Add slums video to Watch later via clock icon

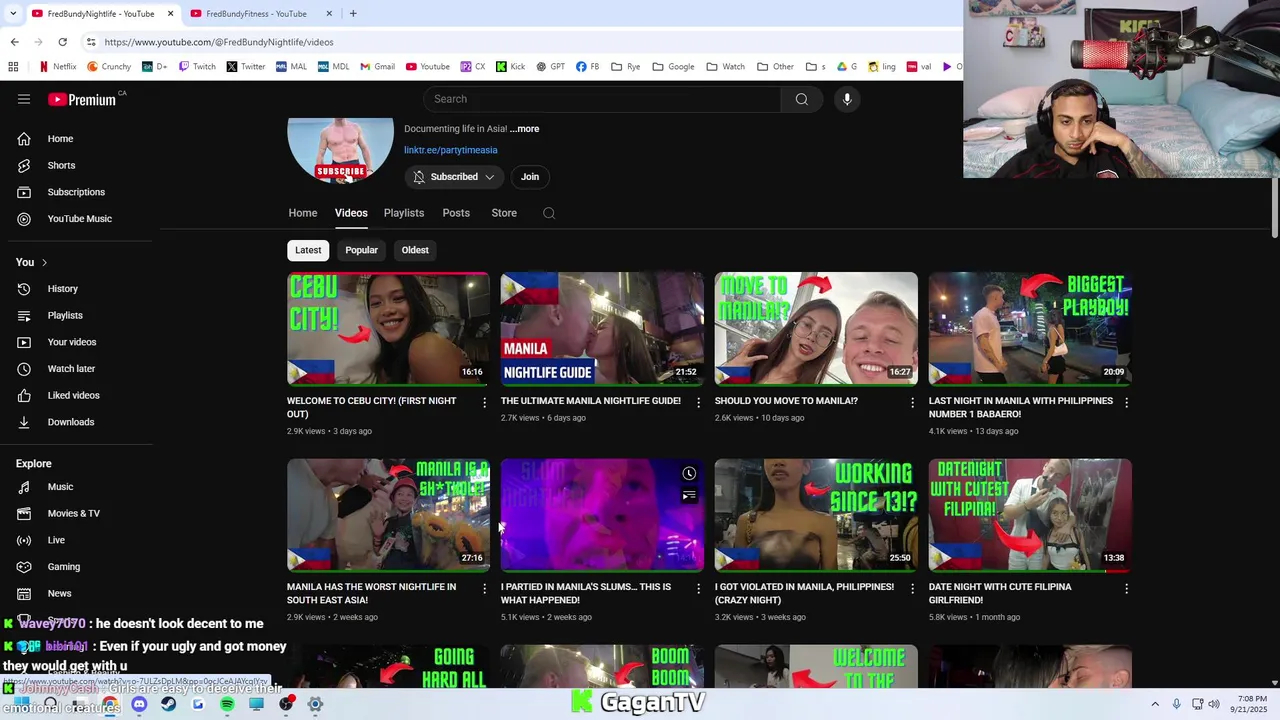tap(689, 473)
